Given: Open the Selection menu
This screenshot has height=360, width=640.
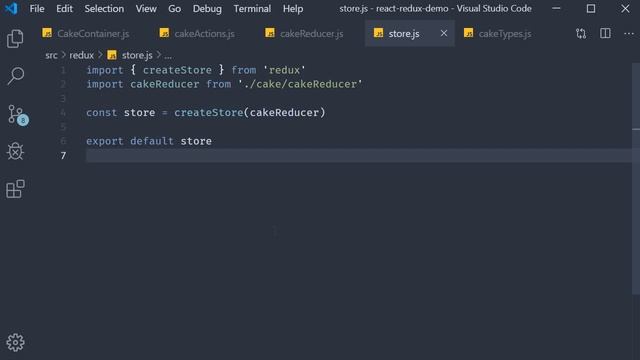Looking at the screenshot, I should coord(104,9).
